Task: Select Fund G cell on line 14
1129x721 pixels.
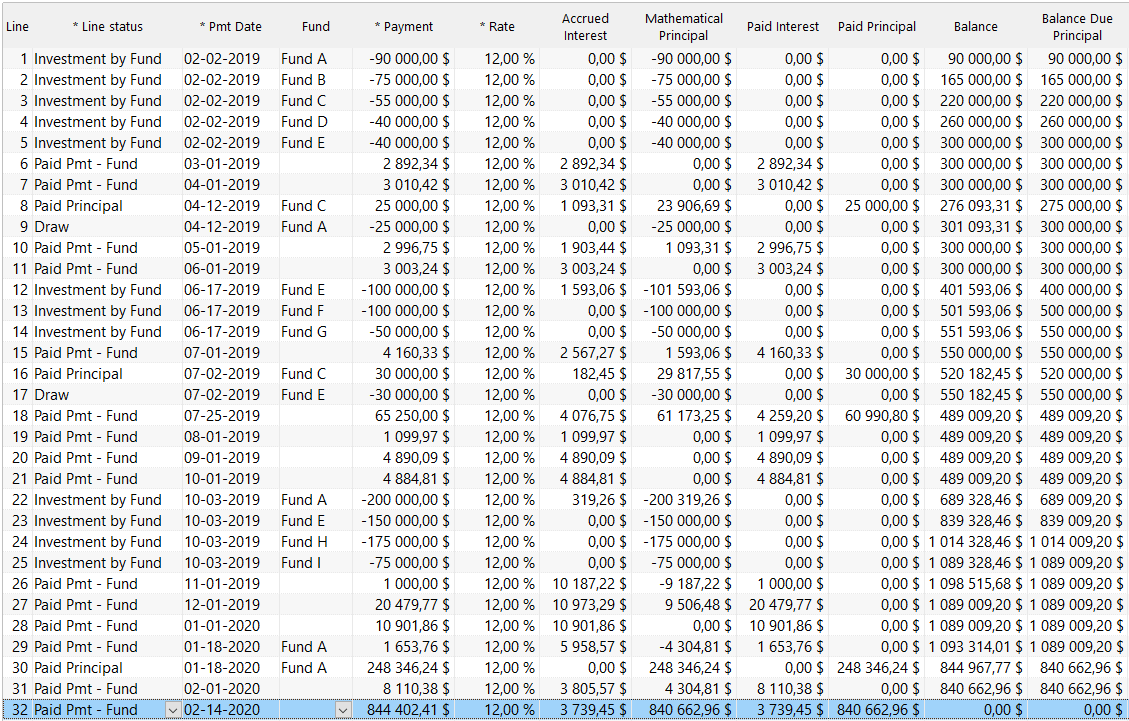Action: coord(304,332)
